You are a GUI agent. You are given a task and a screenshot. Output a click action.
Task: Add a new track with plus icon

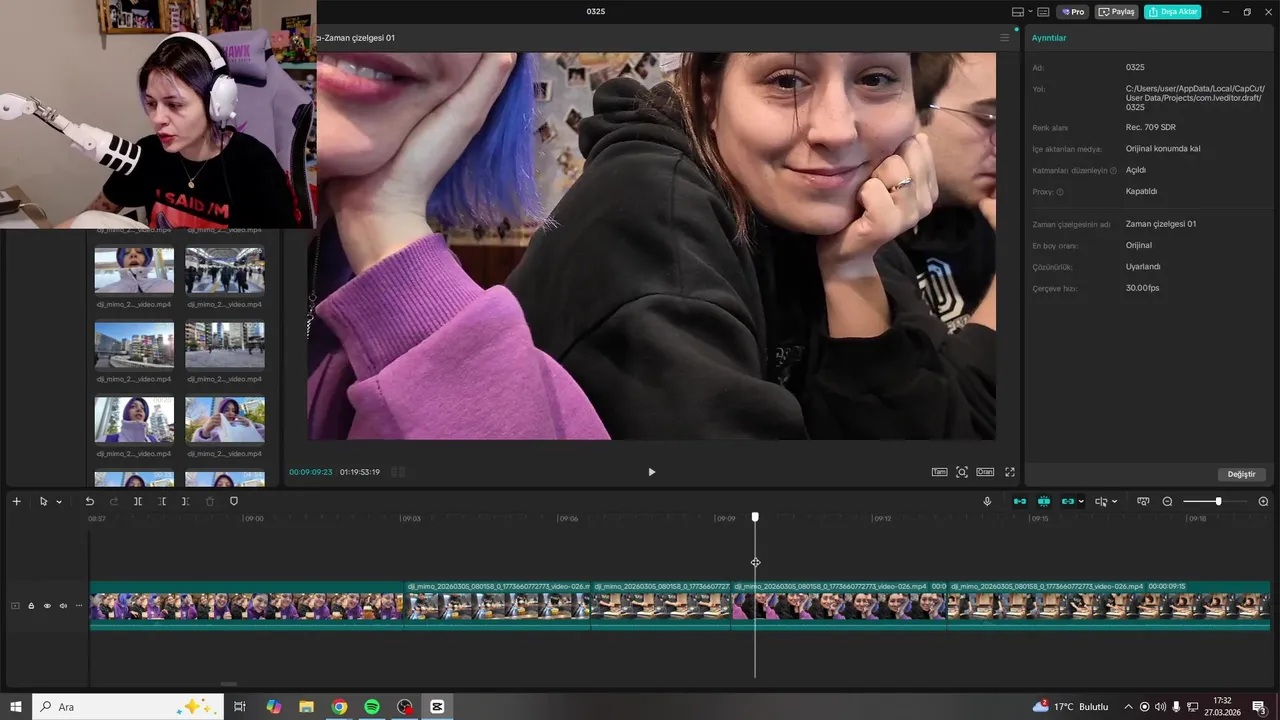(x=16, y=501)
